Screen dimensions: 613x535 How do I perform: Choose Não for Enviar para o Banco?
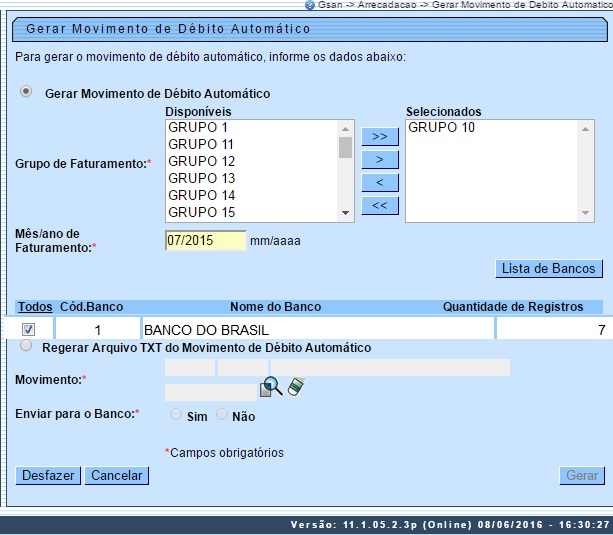[222, 415]
